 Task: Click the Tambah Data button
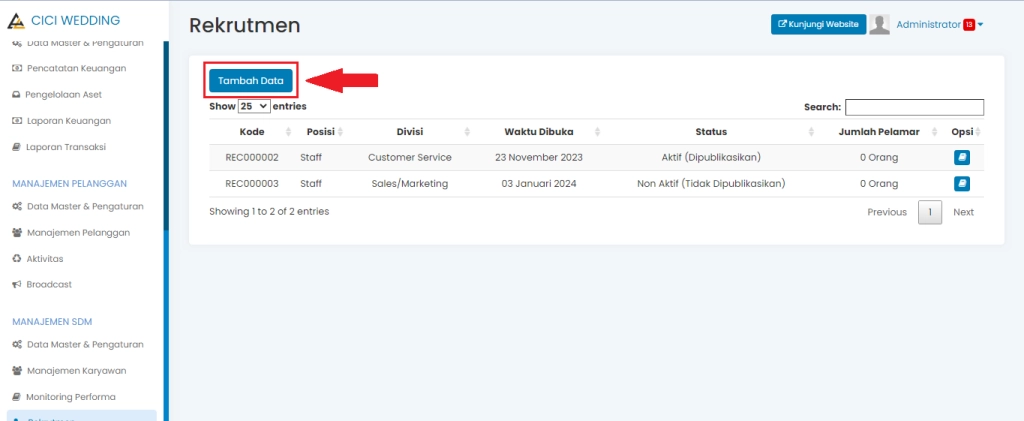[251, 81]
